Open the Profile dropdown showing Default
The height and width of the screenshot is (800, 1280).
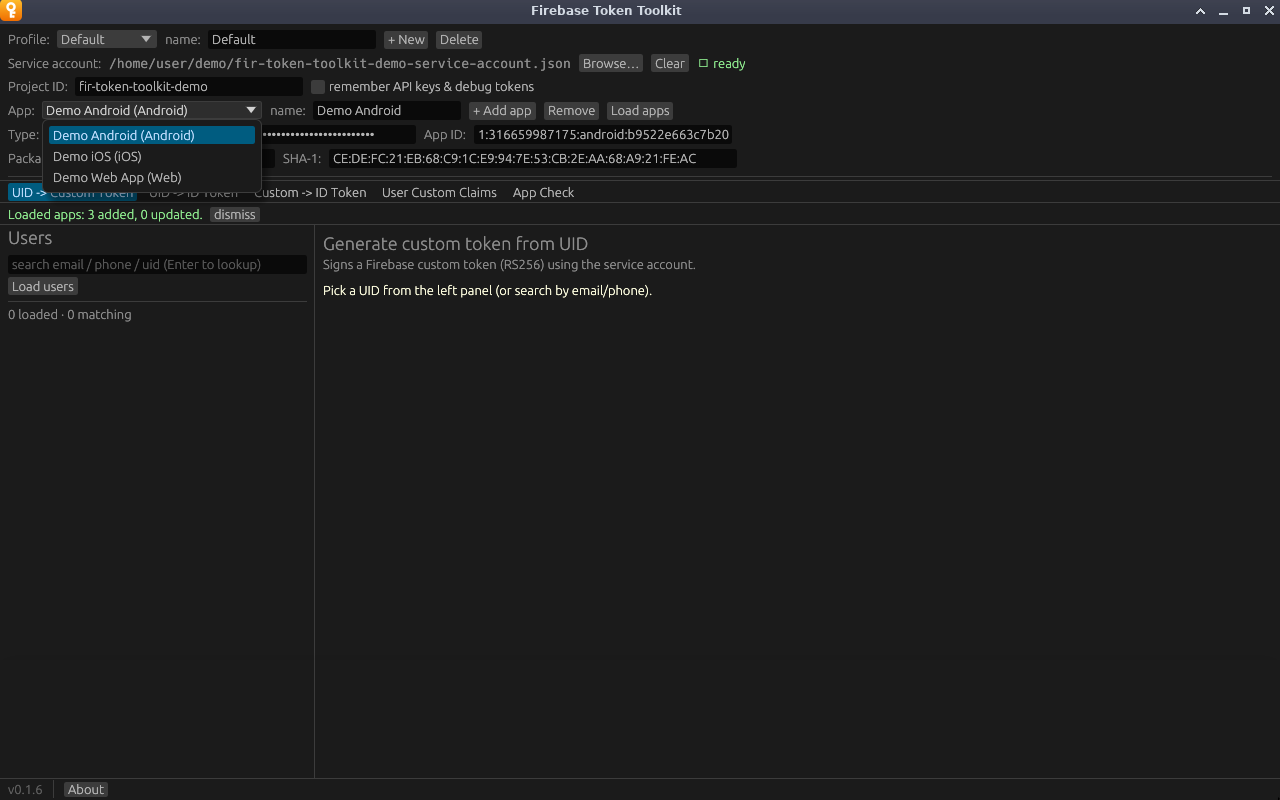point(106,40)
